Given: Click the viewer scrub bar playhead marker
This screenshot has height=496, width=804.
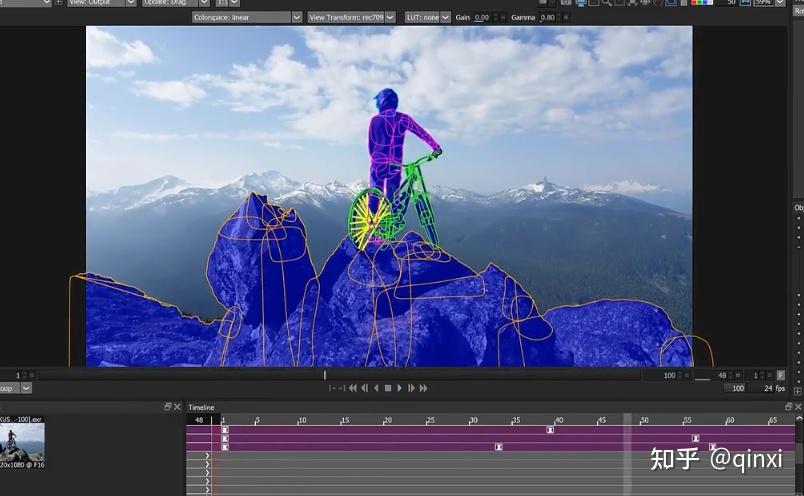Looking at the screenshot, I should coord(325,375).
